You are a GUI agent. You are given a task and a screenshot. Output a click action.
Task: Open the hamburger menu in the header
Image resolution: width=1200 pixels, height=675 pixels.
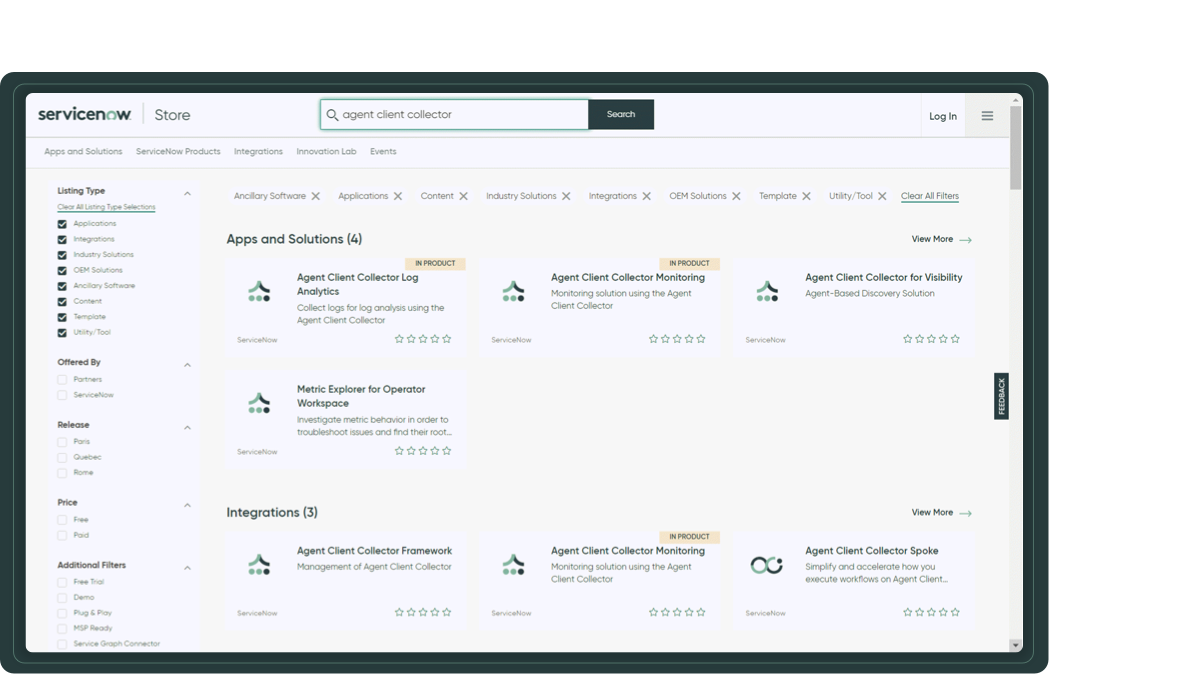coord(987,114)
